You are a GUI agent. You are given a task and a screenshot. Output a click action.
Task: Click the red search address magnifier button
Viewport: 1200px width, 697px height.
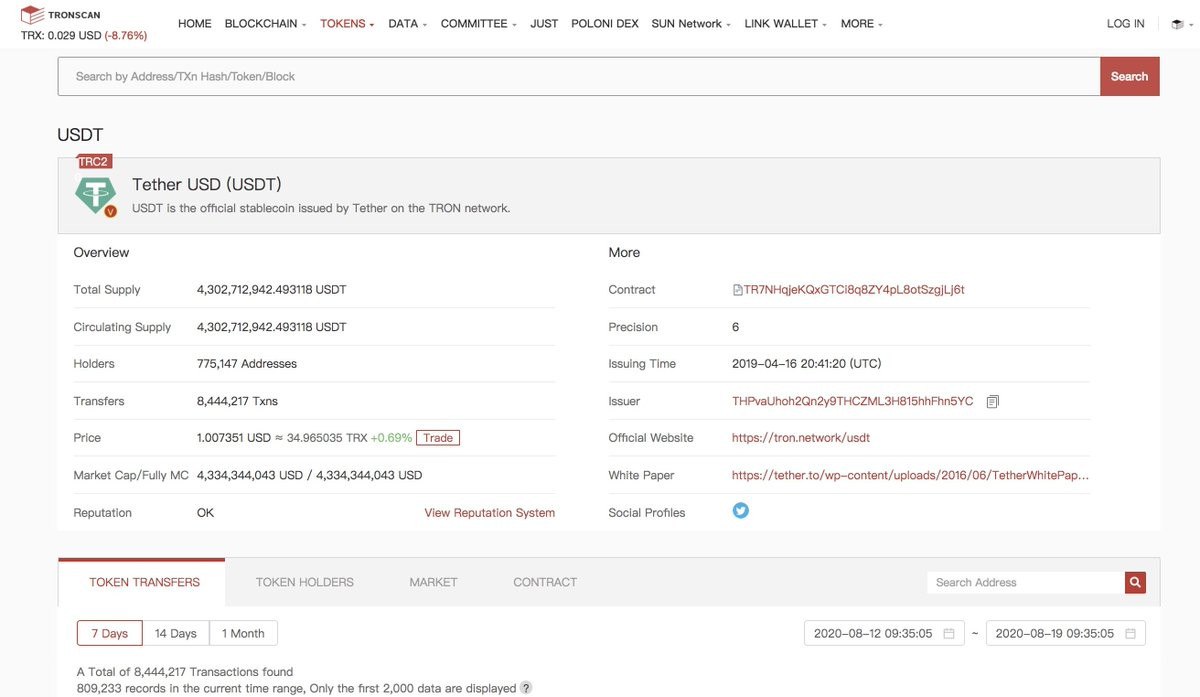[x=1134, y=582]
